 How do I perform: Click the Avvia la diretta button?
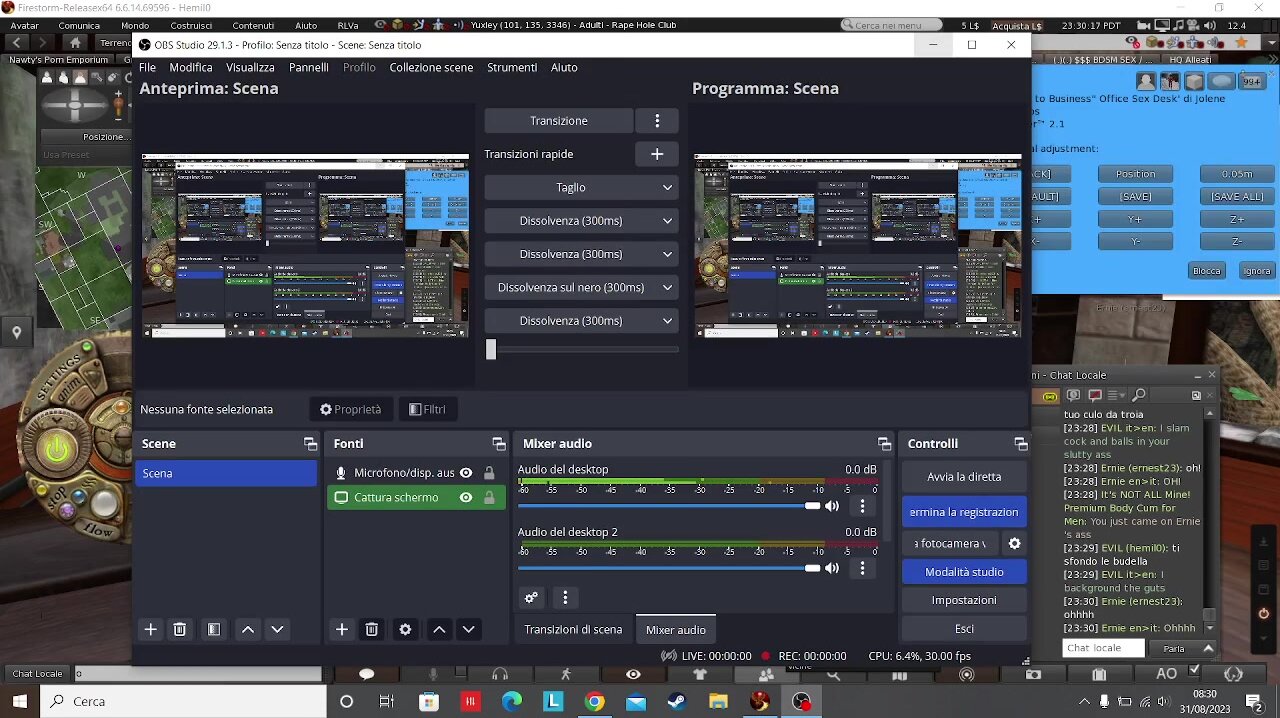click(964, 477)
